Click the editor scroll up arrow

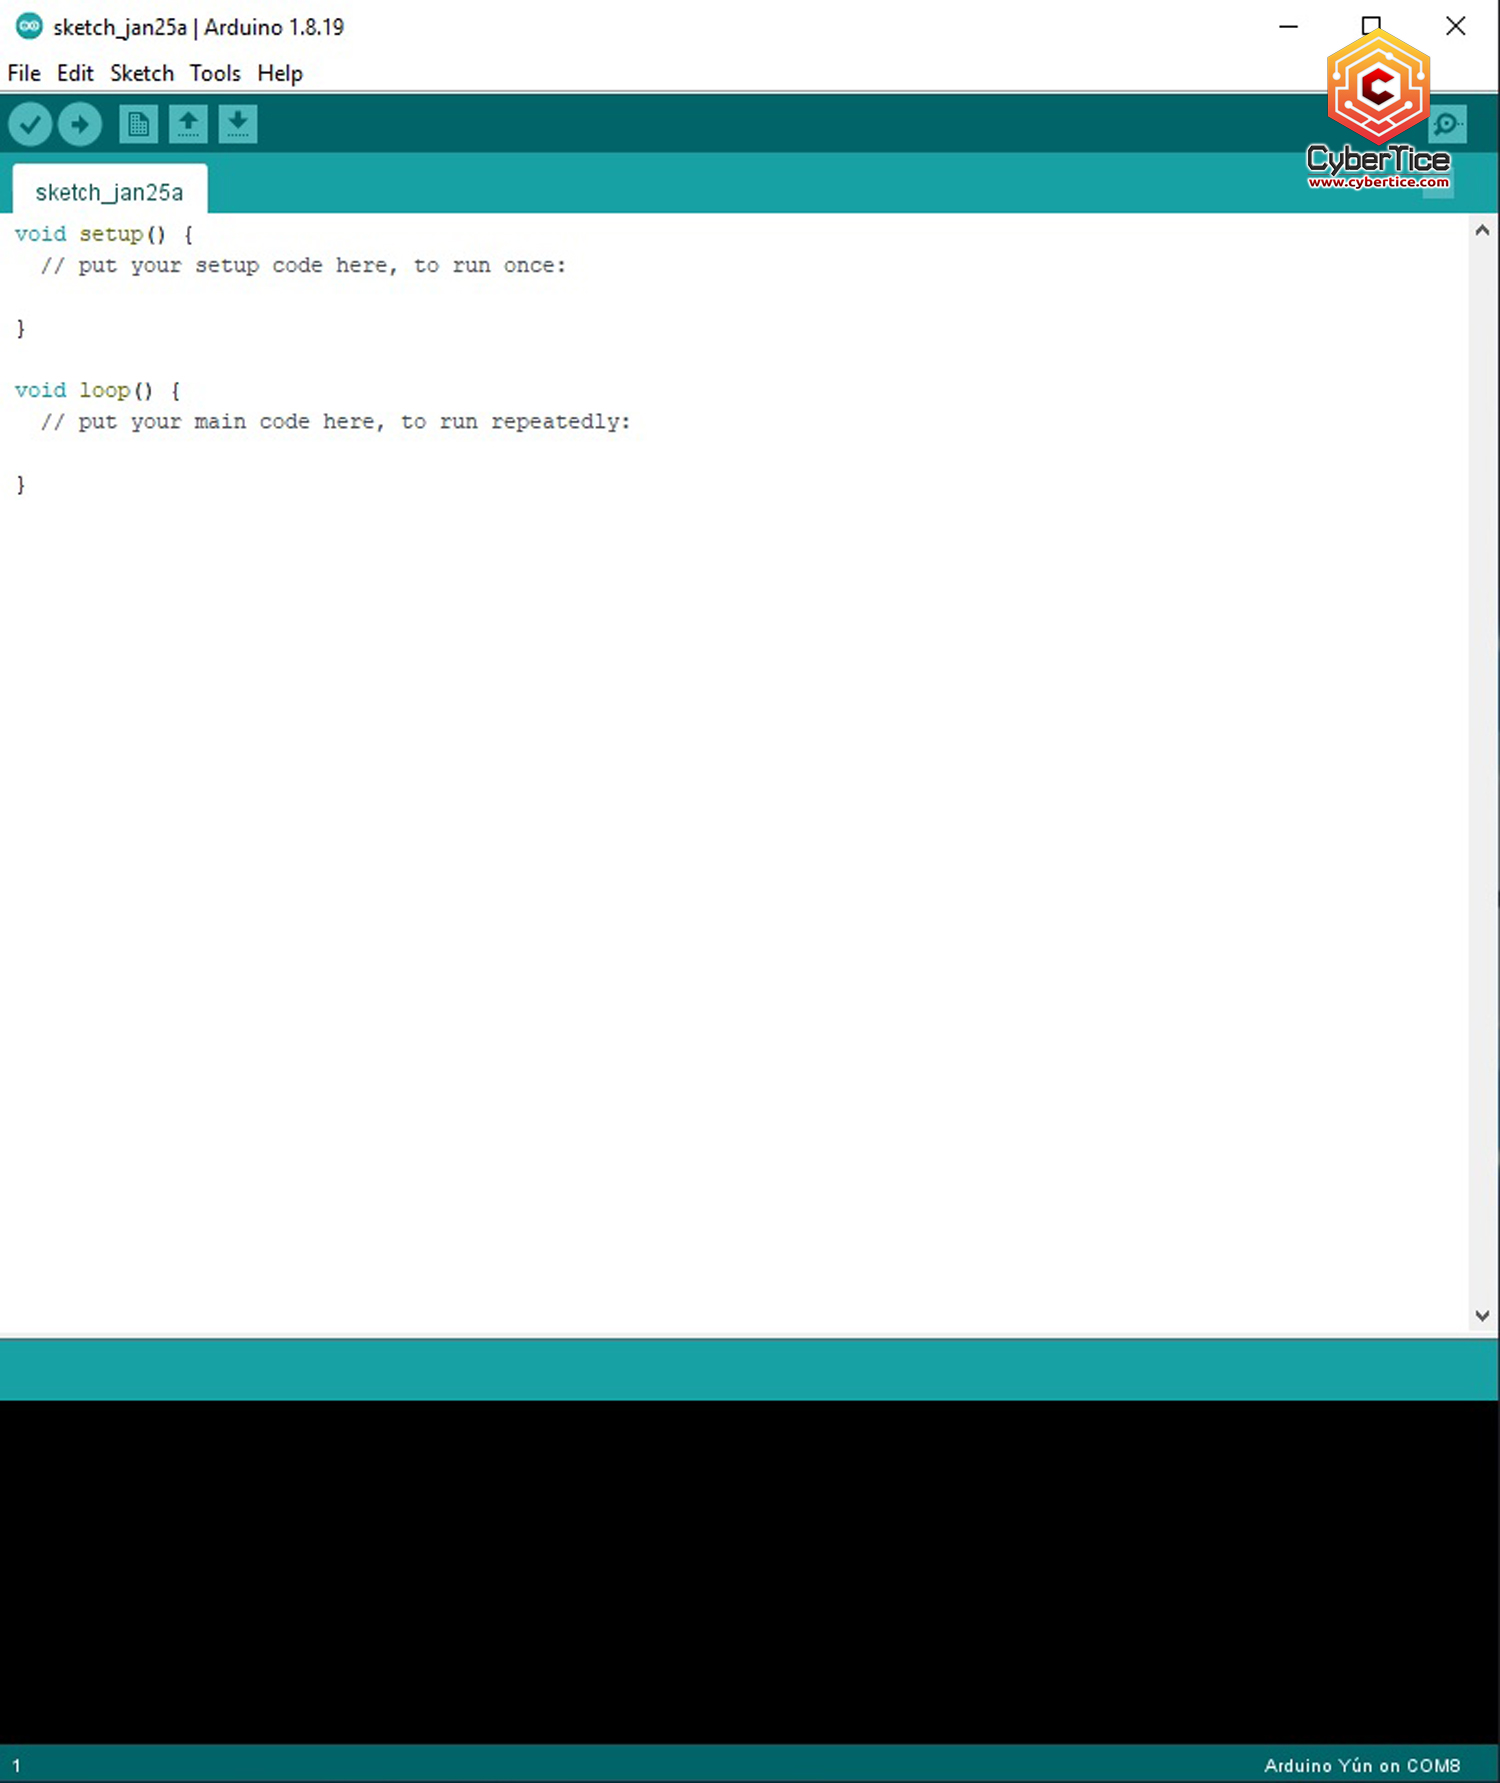click(1482, 231)
